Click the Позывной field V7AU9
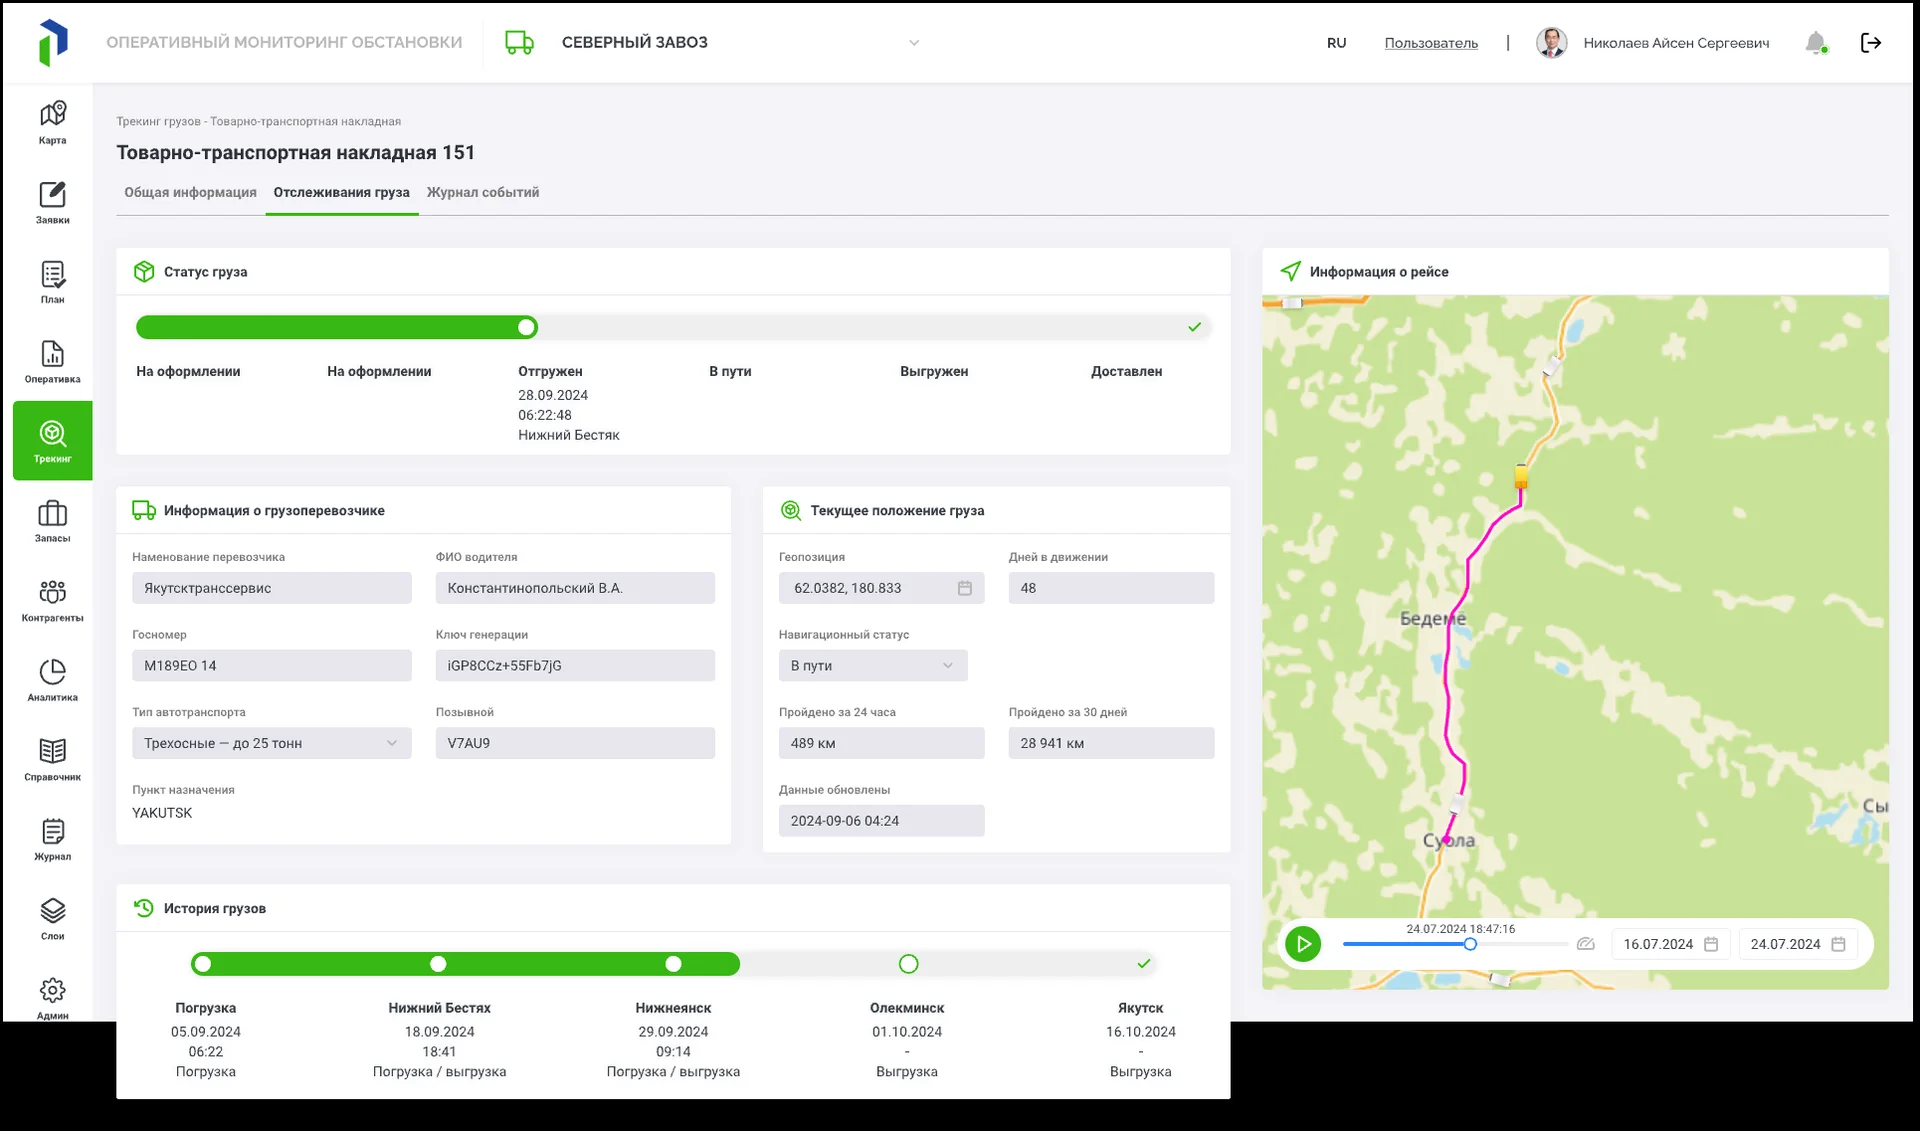1920x1131 pixels. 575,743
